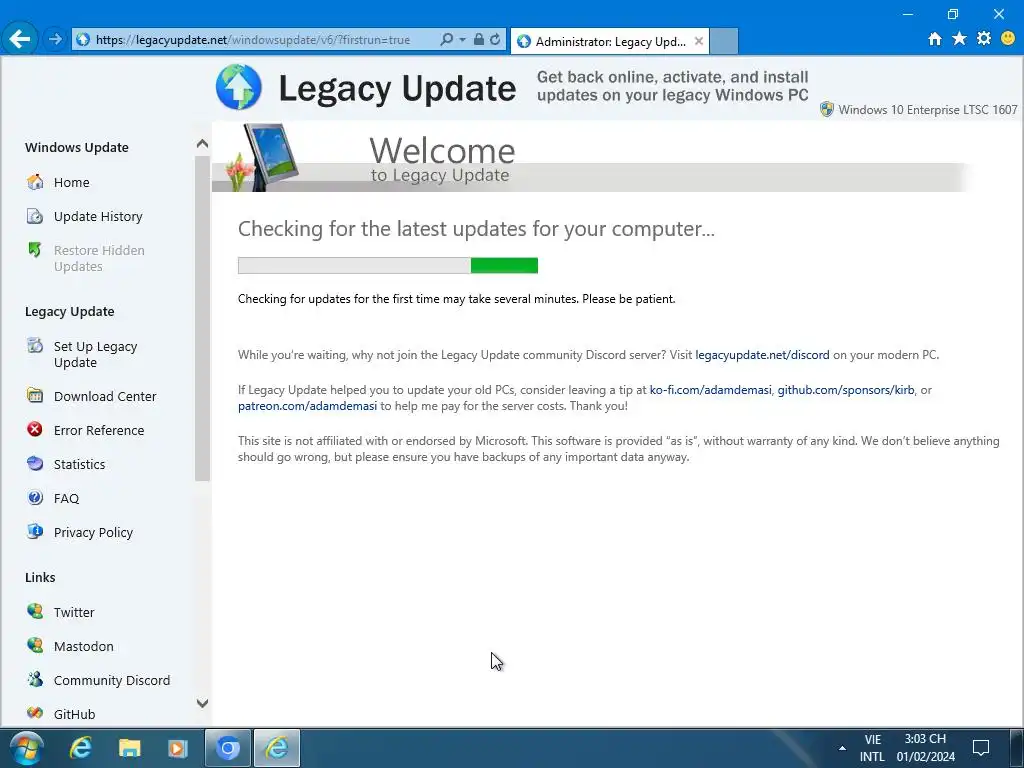This screenshot has height=768, width=1024.
Task: Open the media player taskbar icon
Action: [178, 748]
